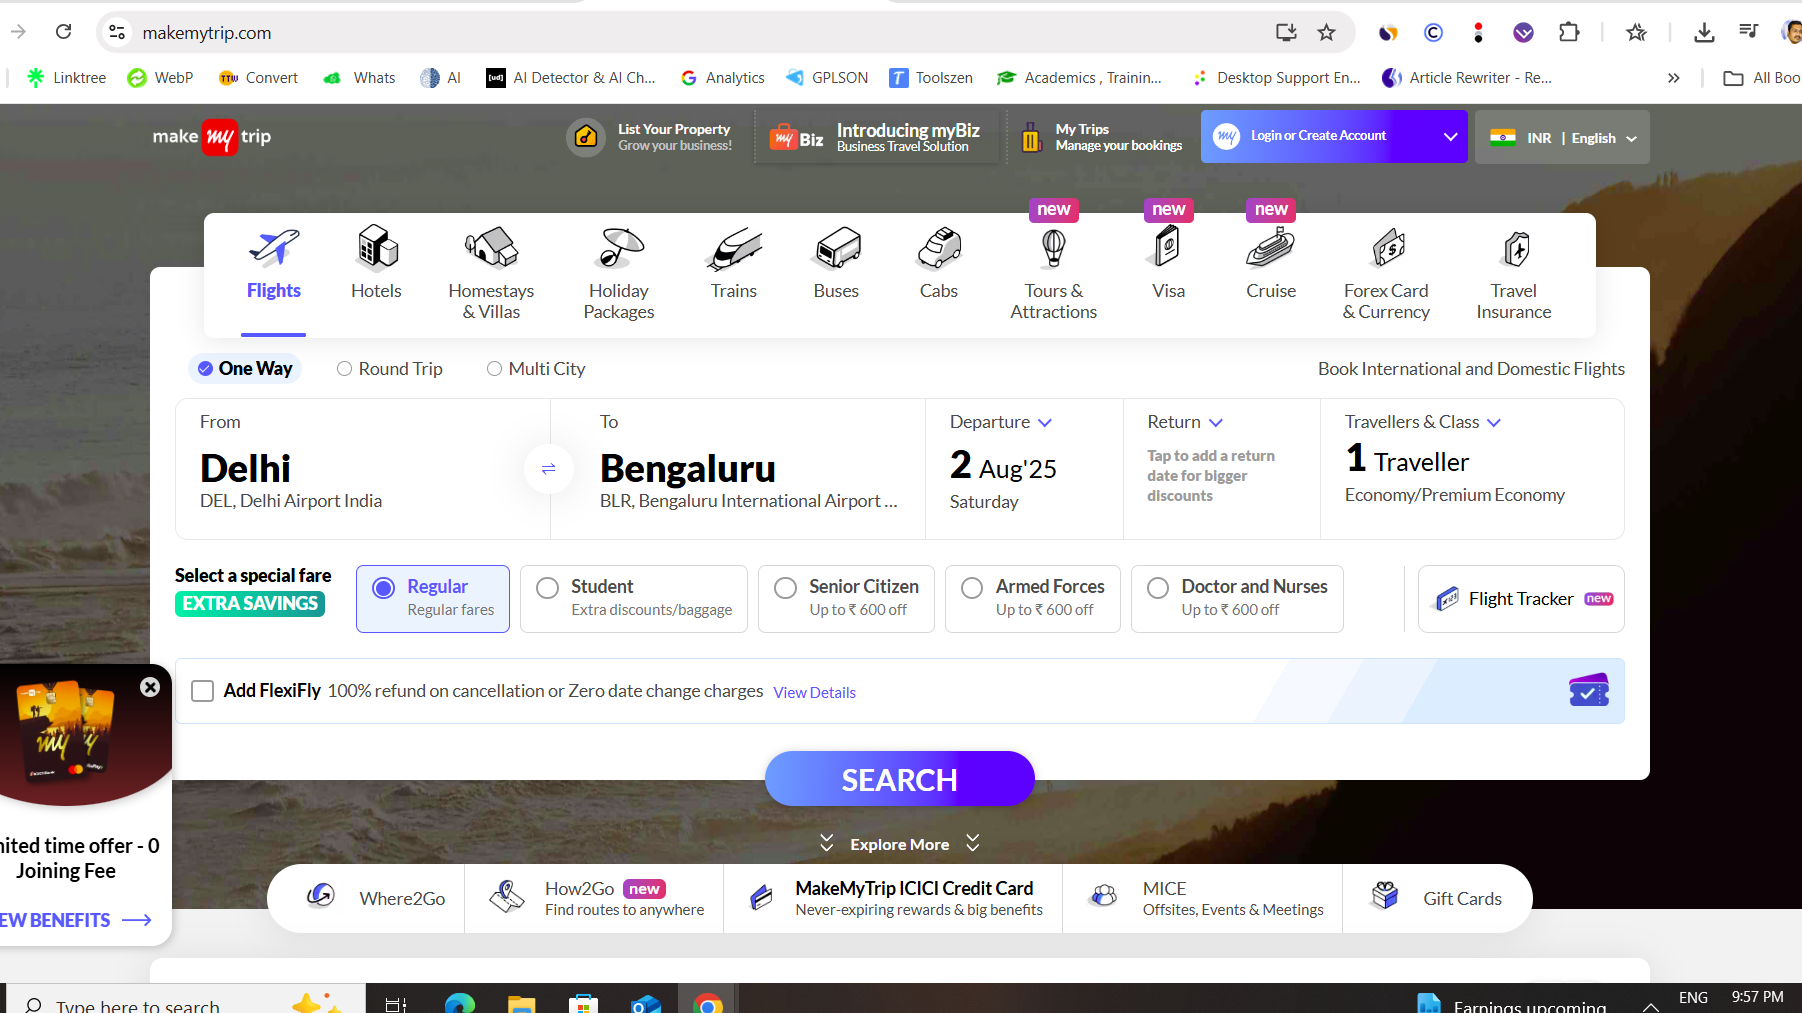Open Homestays & Villas house icon
Image resolution: width=1802 pixels, height=1013 pixels.
[491, 248]
